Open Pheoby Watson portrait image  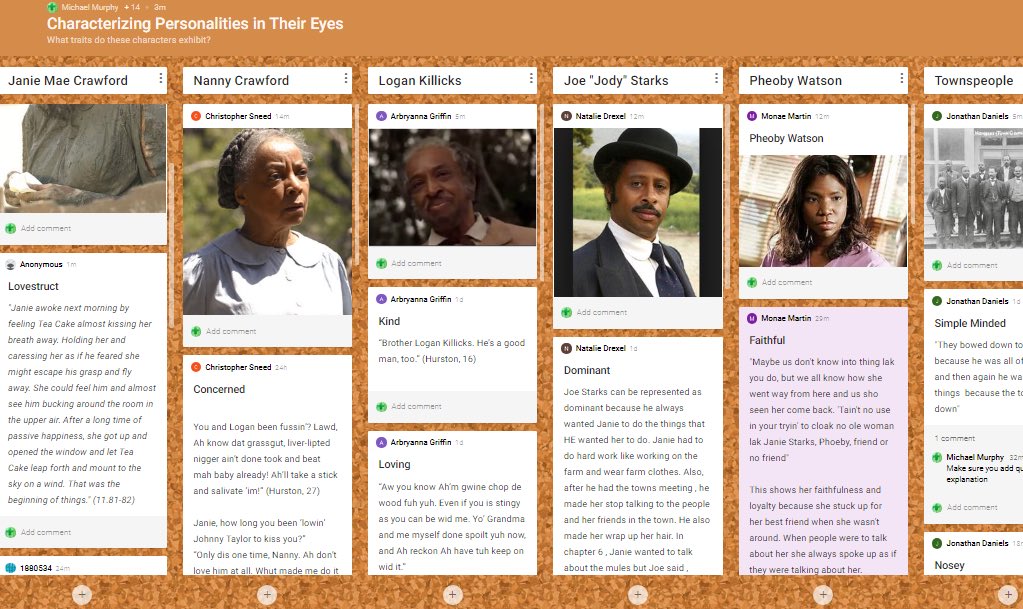point(823,211)
